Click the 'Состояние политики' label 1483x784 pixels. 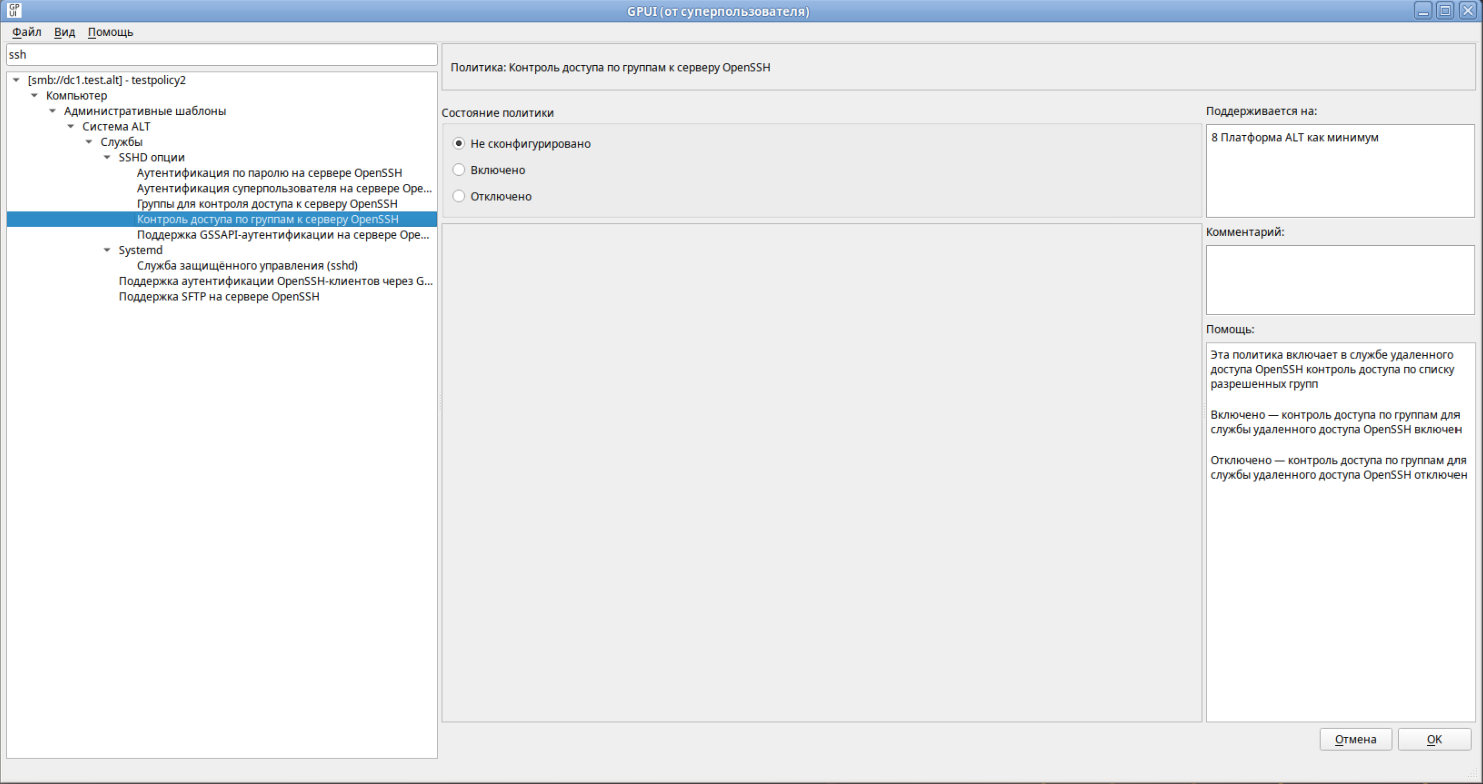[497, 113]
